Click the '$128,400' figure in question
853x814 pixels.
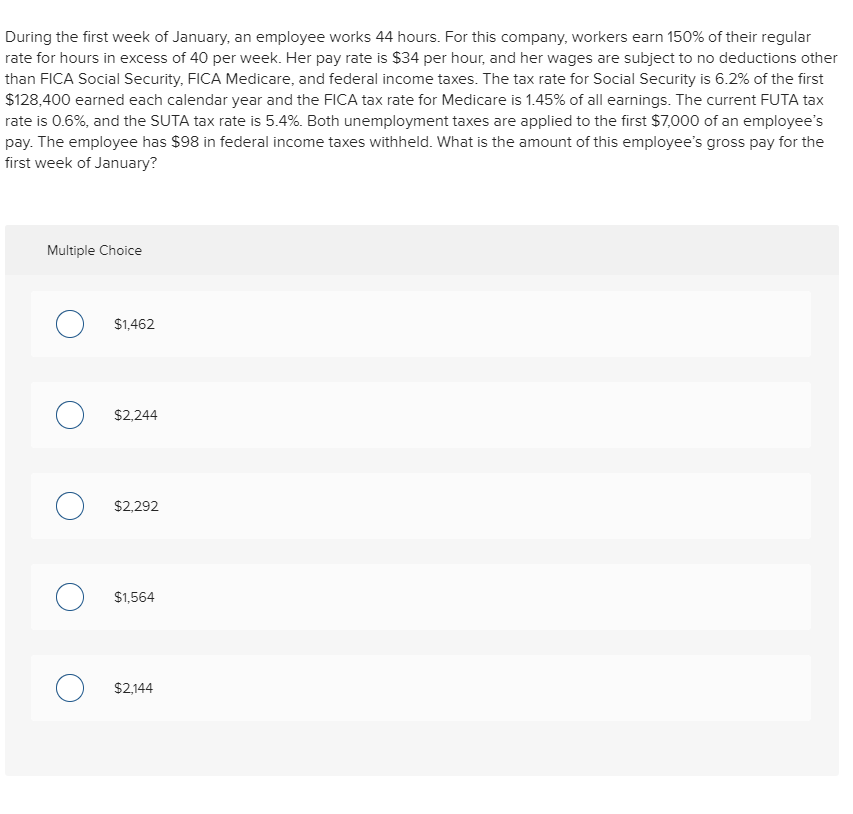tap(38, 100)
